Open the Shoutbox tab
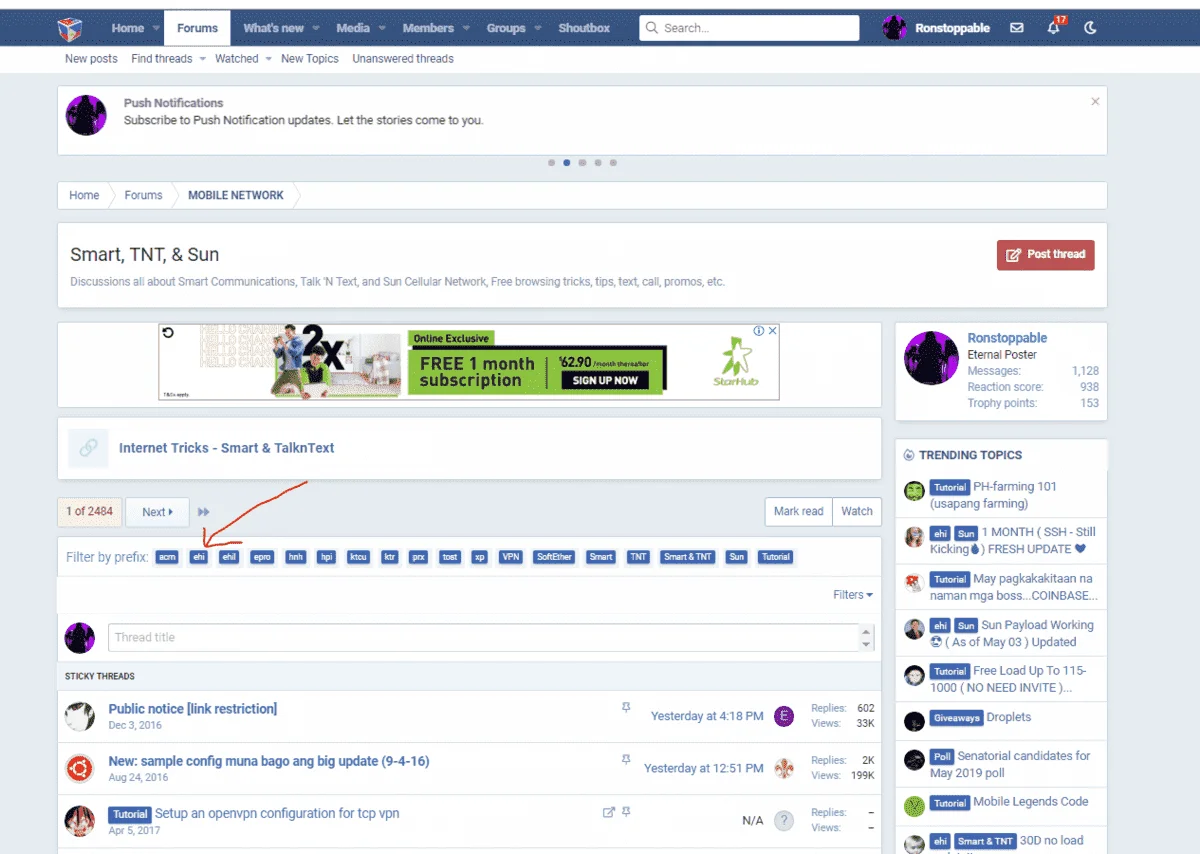Screen dimensions: 1200x854 584,28
